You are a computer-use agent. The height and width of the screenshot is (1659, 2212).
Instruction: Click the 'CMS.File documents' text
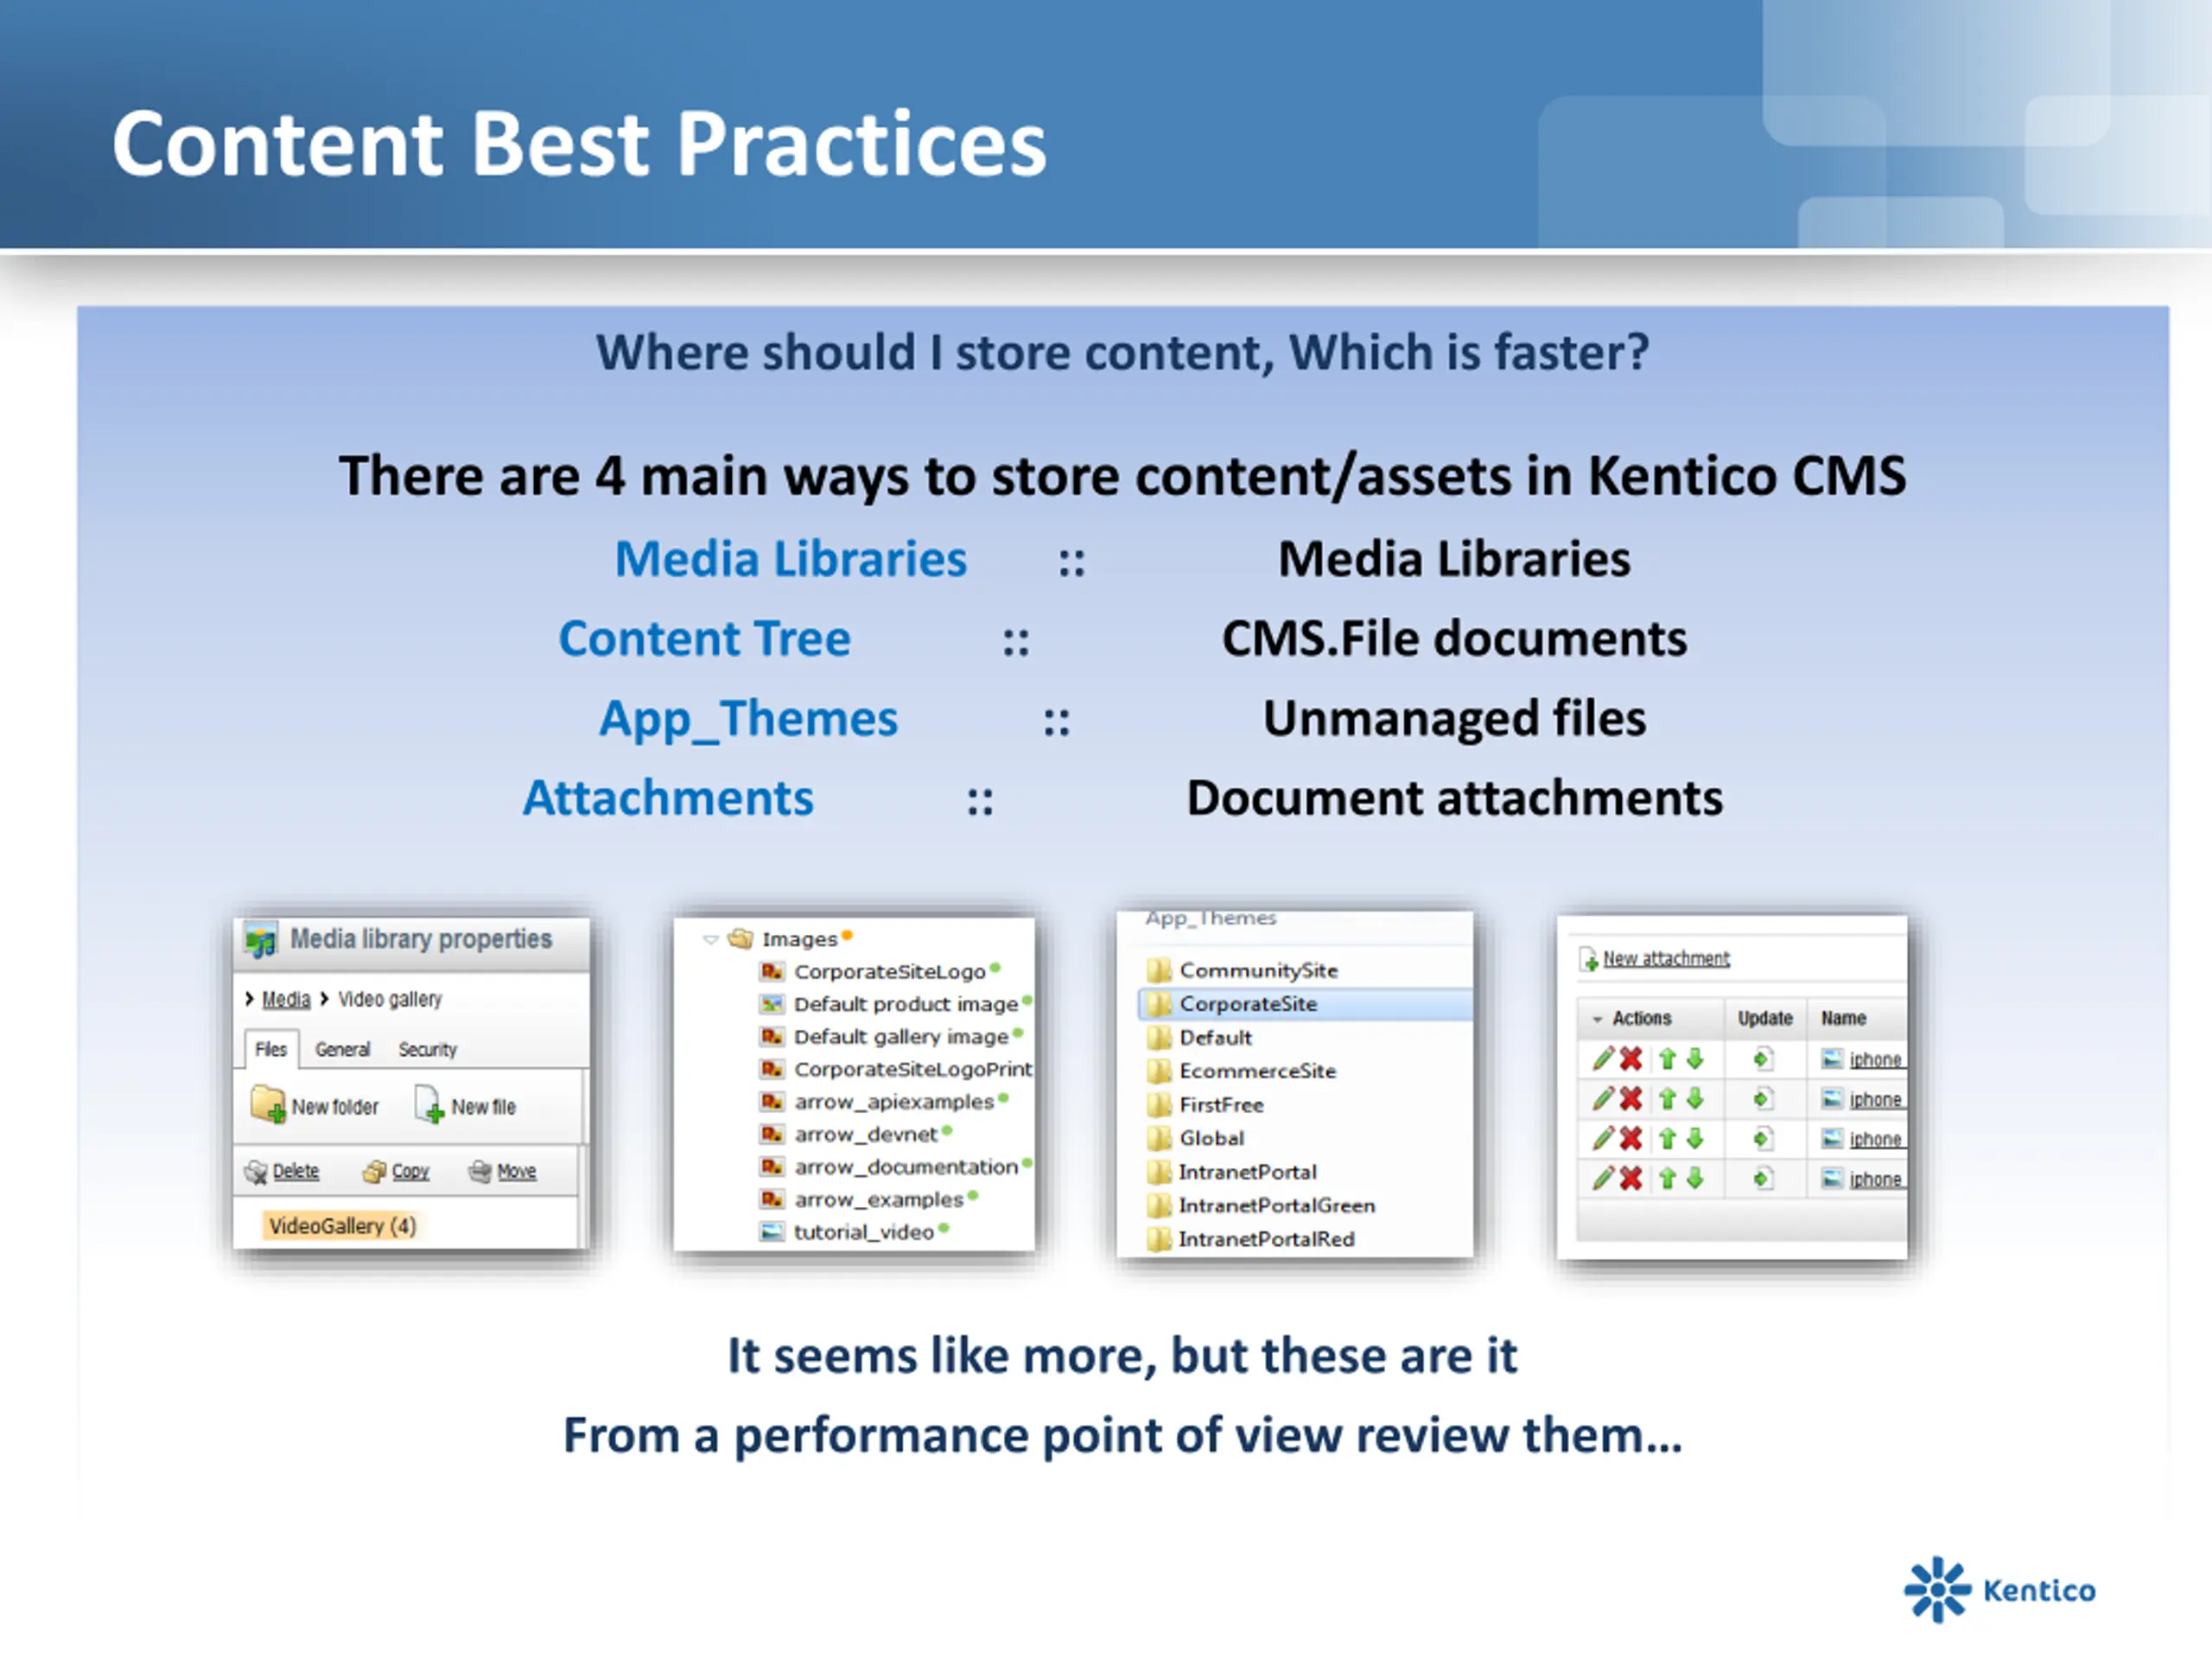tap(1454, 638)
